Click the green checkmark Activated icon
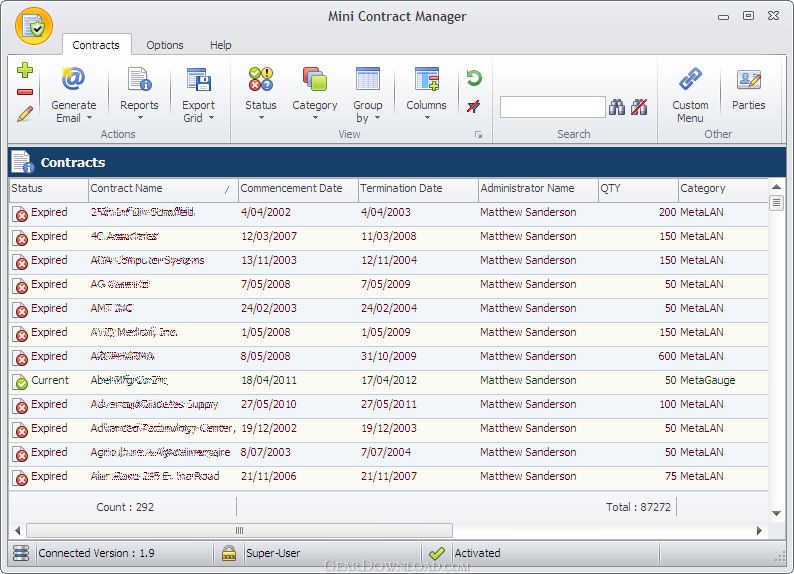The height and width of the screenshot is (574, 794). 436,553
